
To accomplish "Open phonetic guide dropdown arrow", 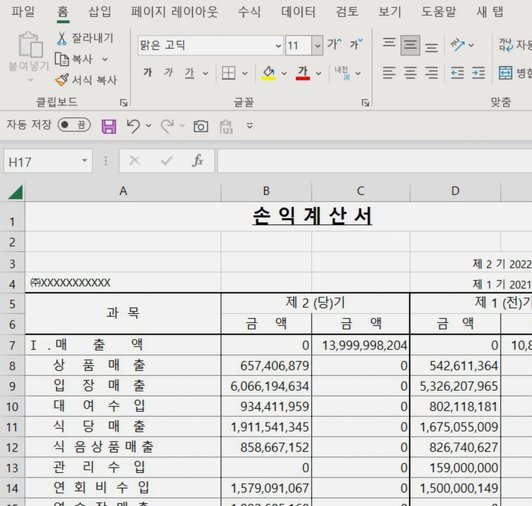I will click(x=358, y=73).
